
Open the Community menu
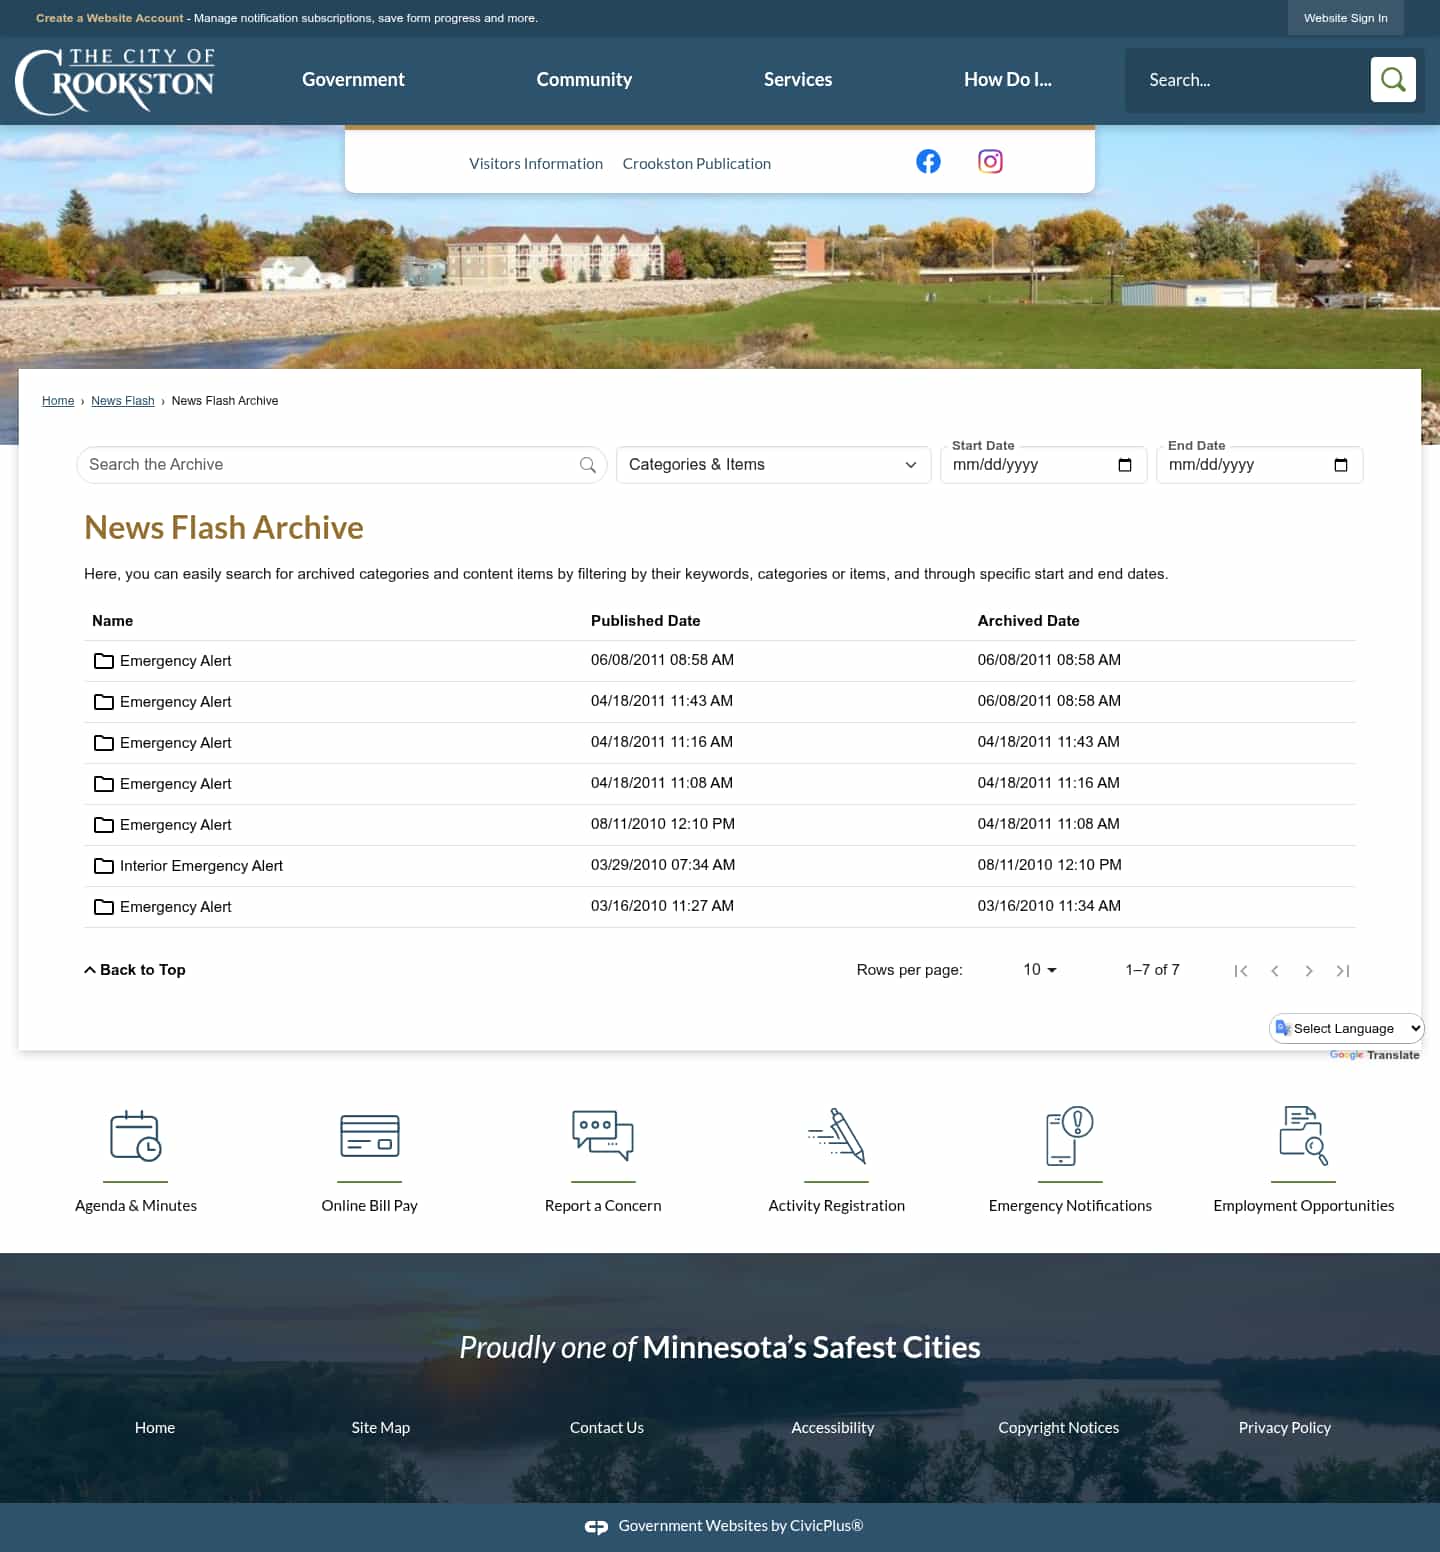(x=584, y=80)
